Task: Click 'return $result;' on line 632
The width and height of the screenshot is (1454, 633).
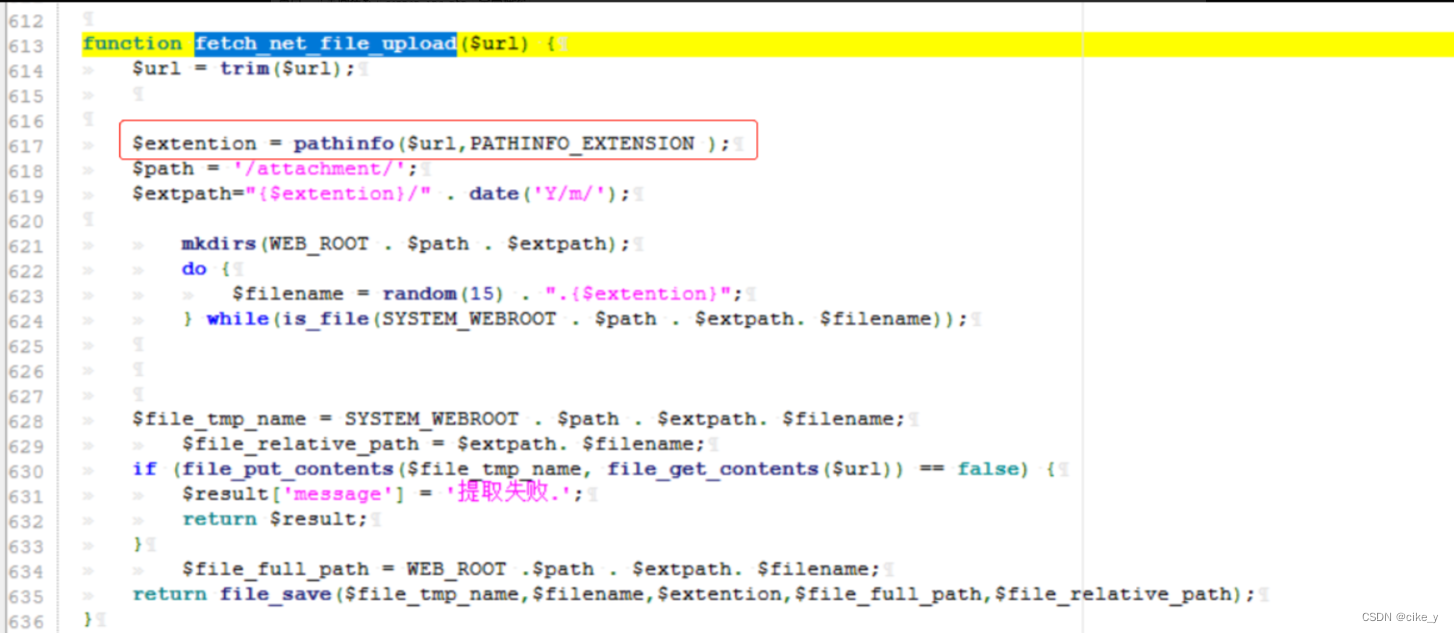Action: pos(275,519)
